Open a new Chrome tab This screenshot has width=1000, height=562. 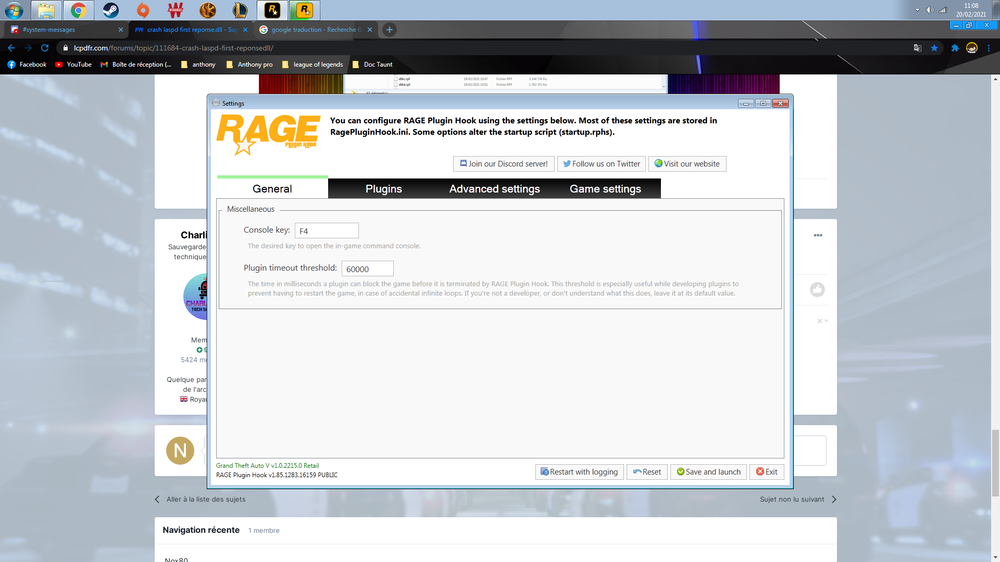[x=389, y=29]
